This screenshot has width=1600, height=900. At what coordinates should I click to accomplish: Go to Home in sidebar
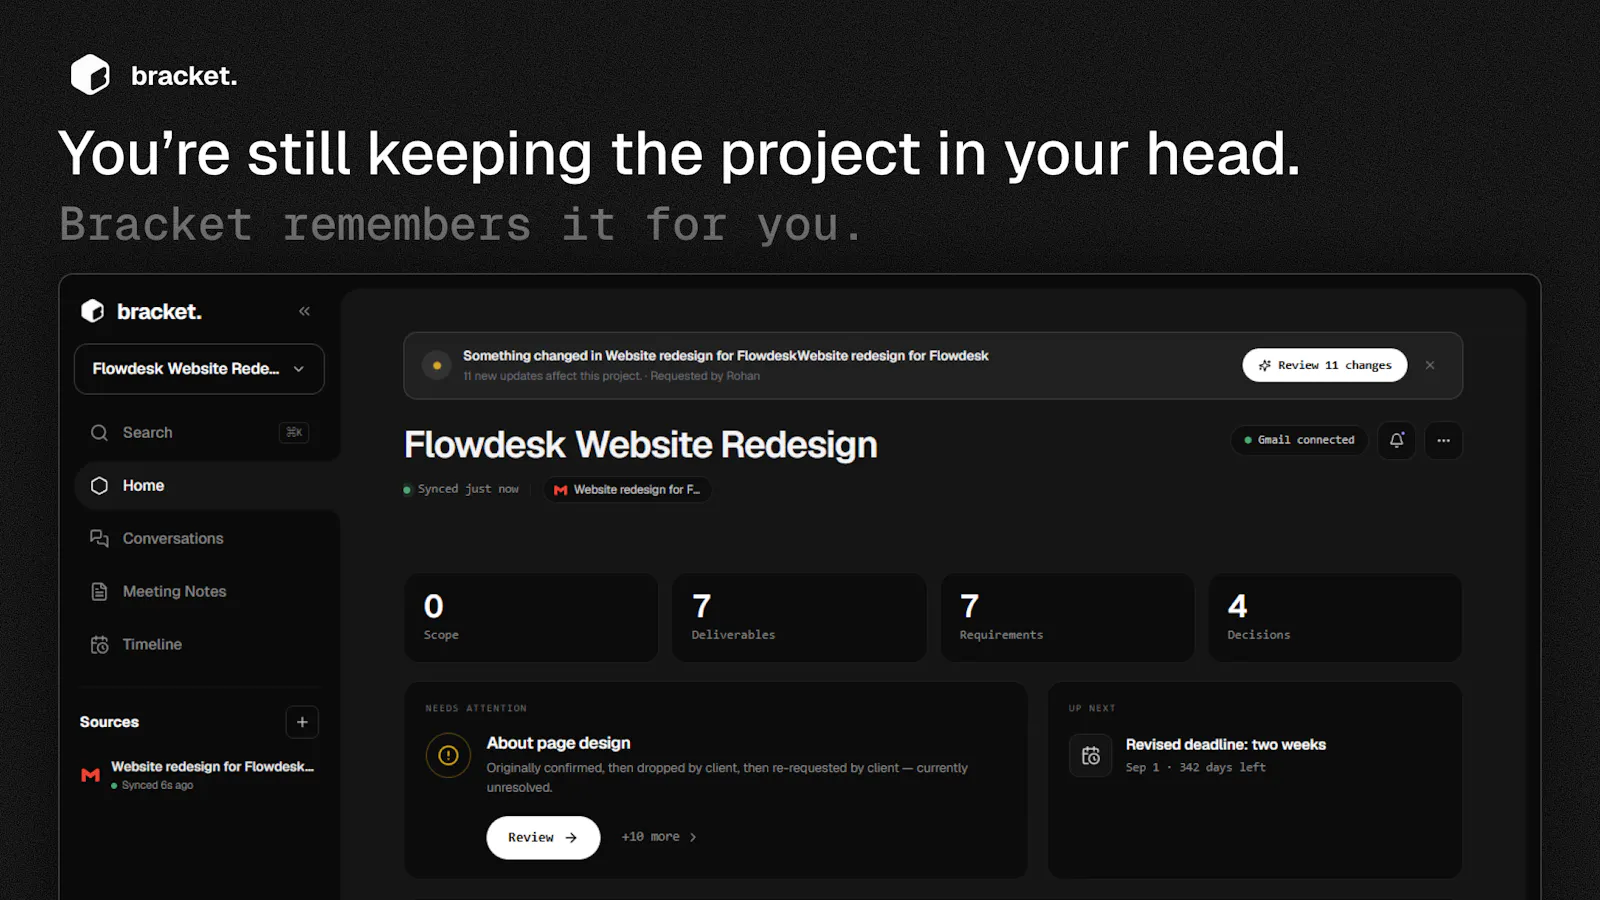click(x=206, y=485)
